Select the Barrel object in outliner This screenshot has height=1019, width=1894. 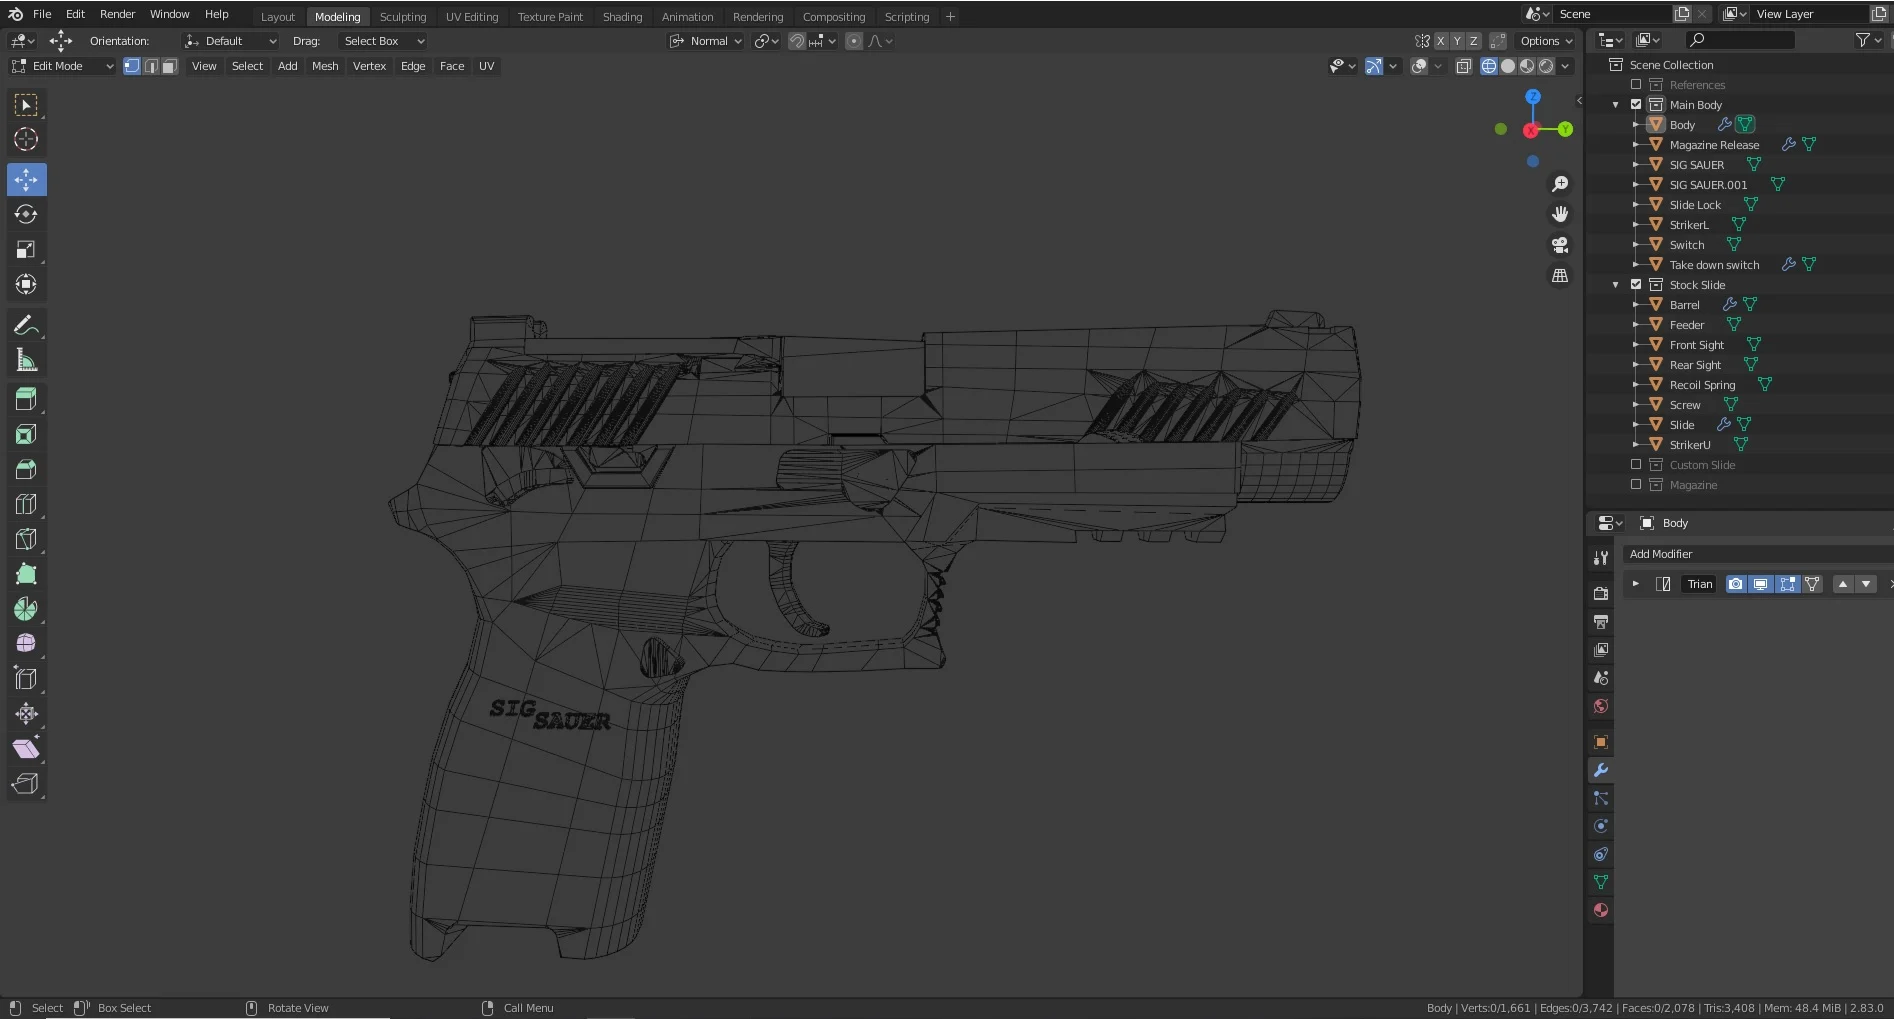tap(1684, 305)
